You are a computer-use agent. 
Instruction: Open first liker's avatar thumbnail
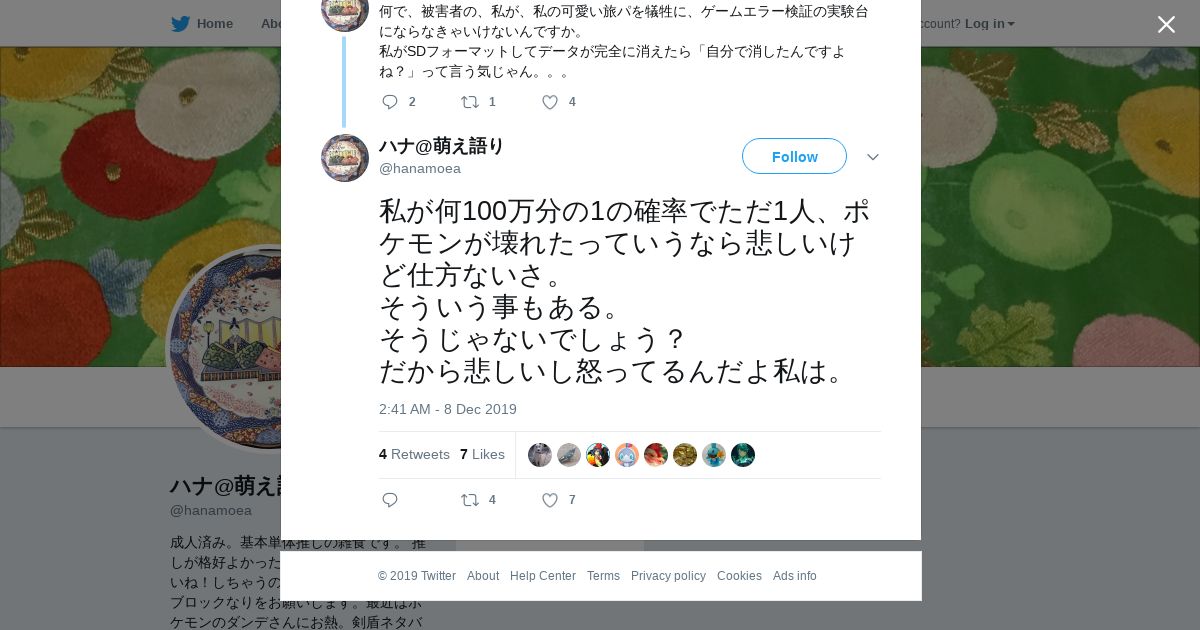coord(540,455)
